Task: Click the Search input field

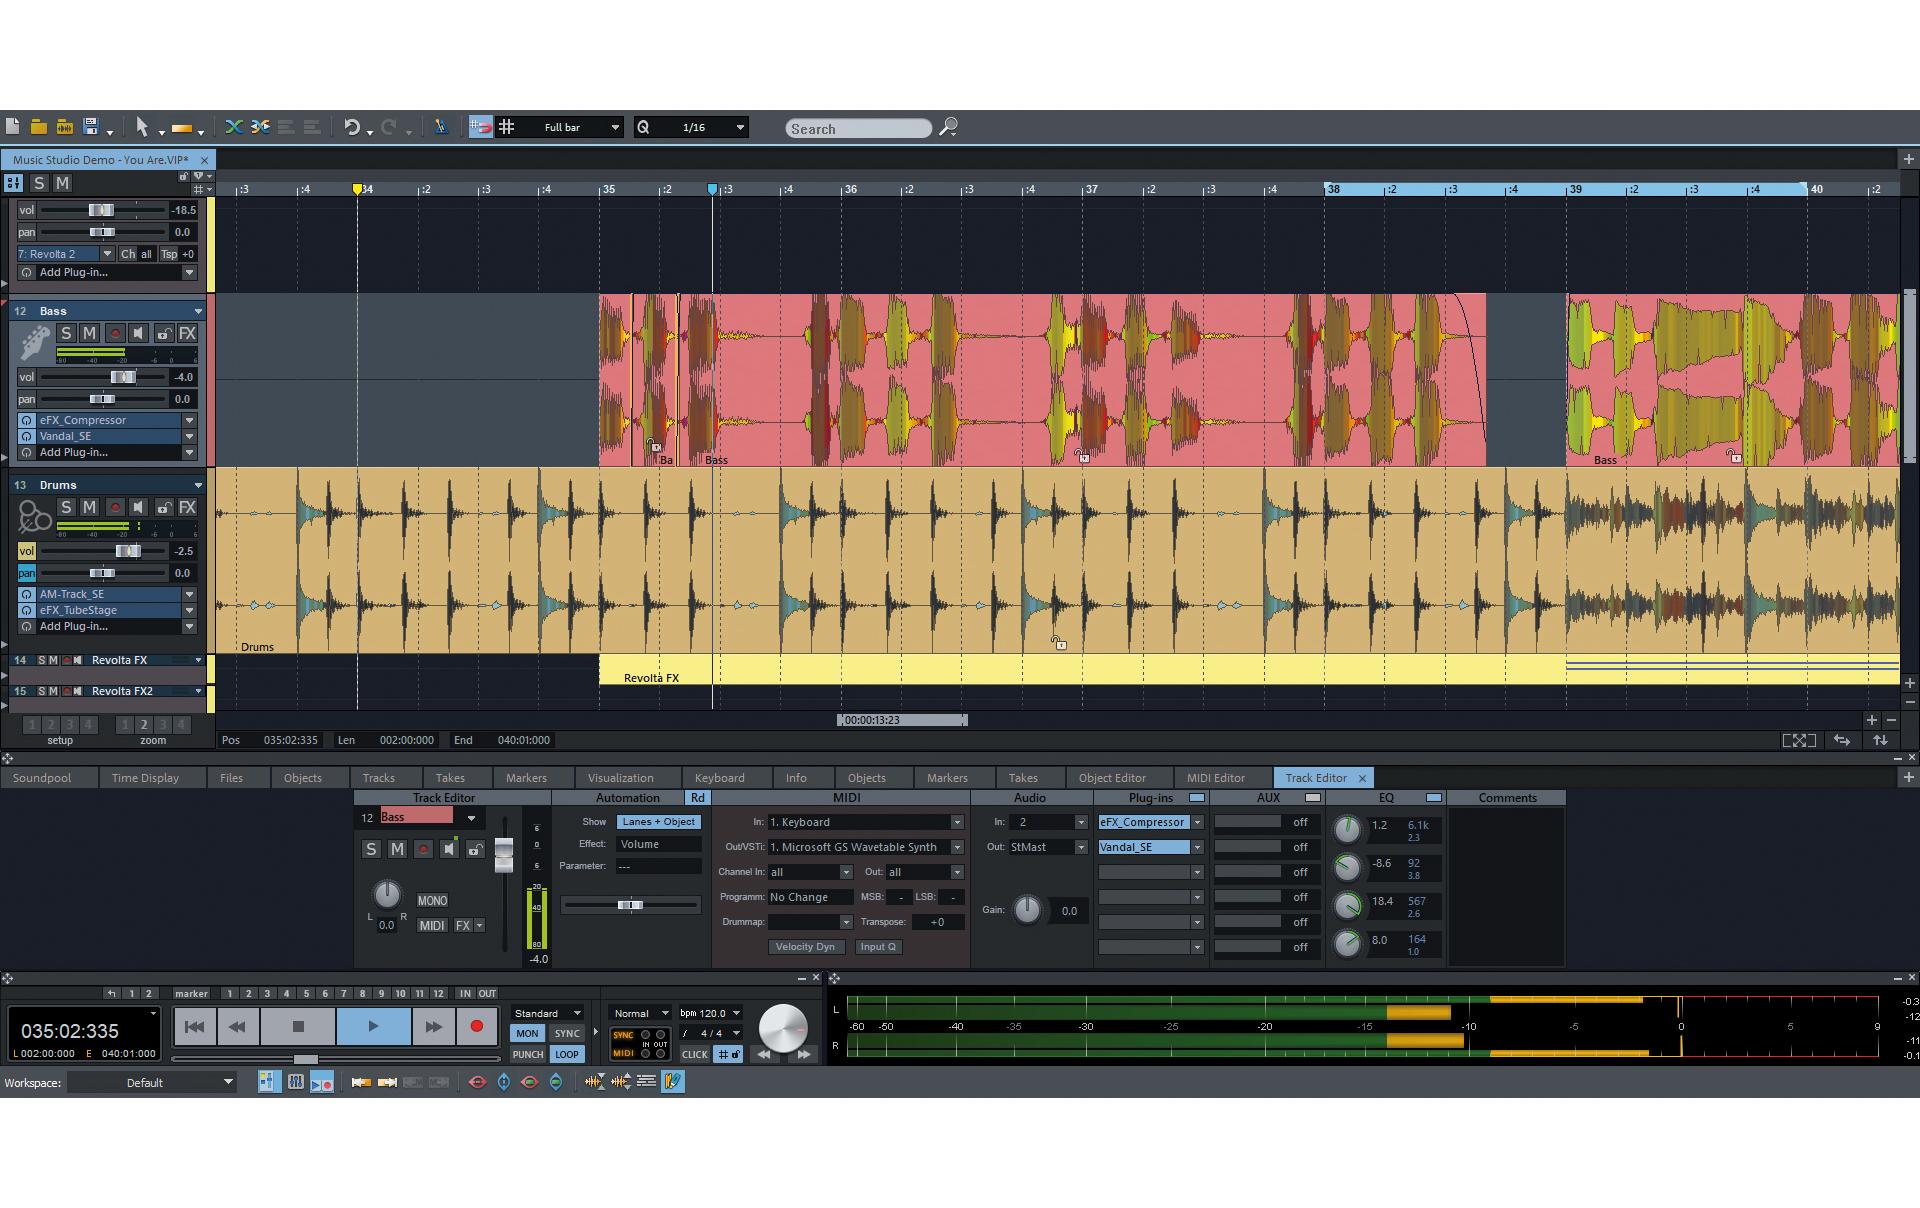Action: (x=858, y=128)
